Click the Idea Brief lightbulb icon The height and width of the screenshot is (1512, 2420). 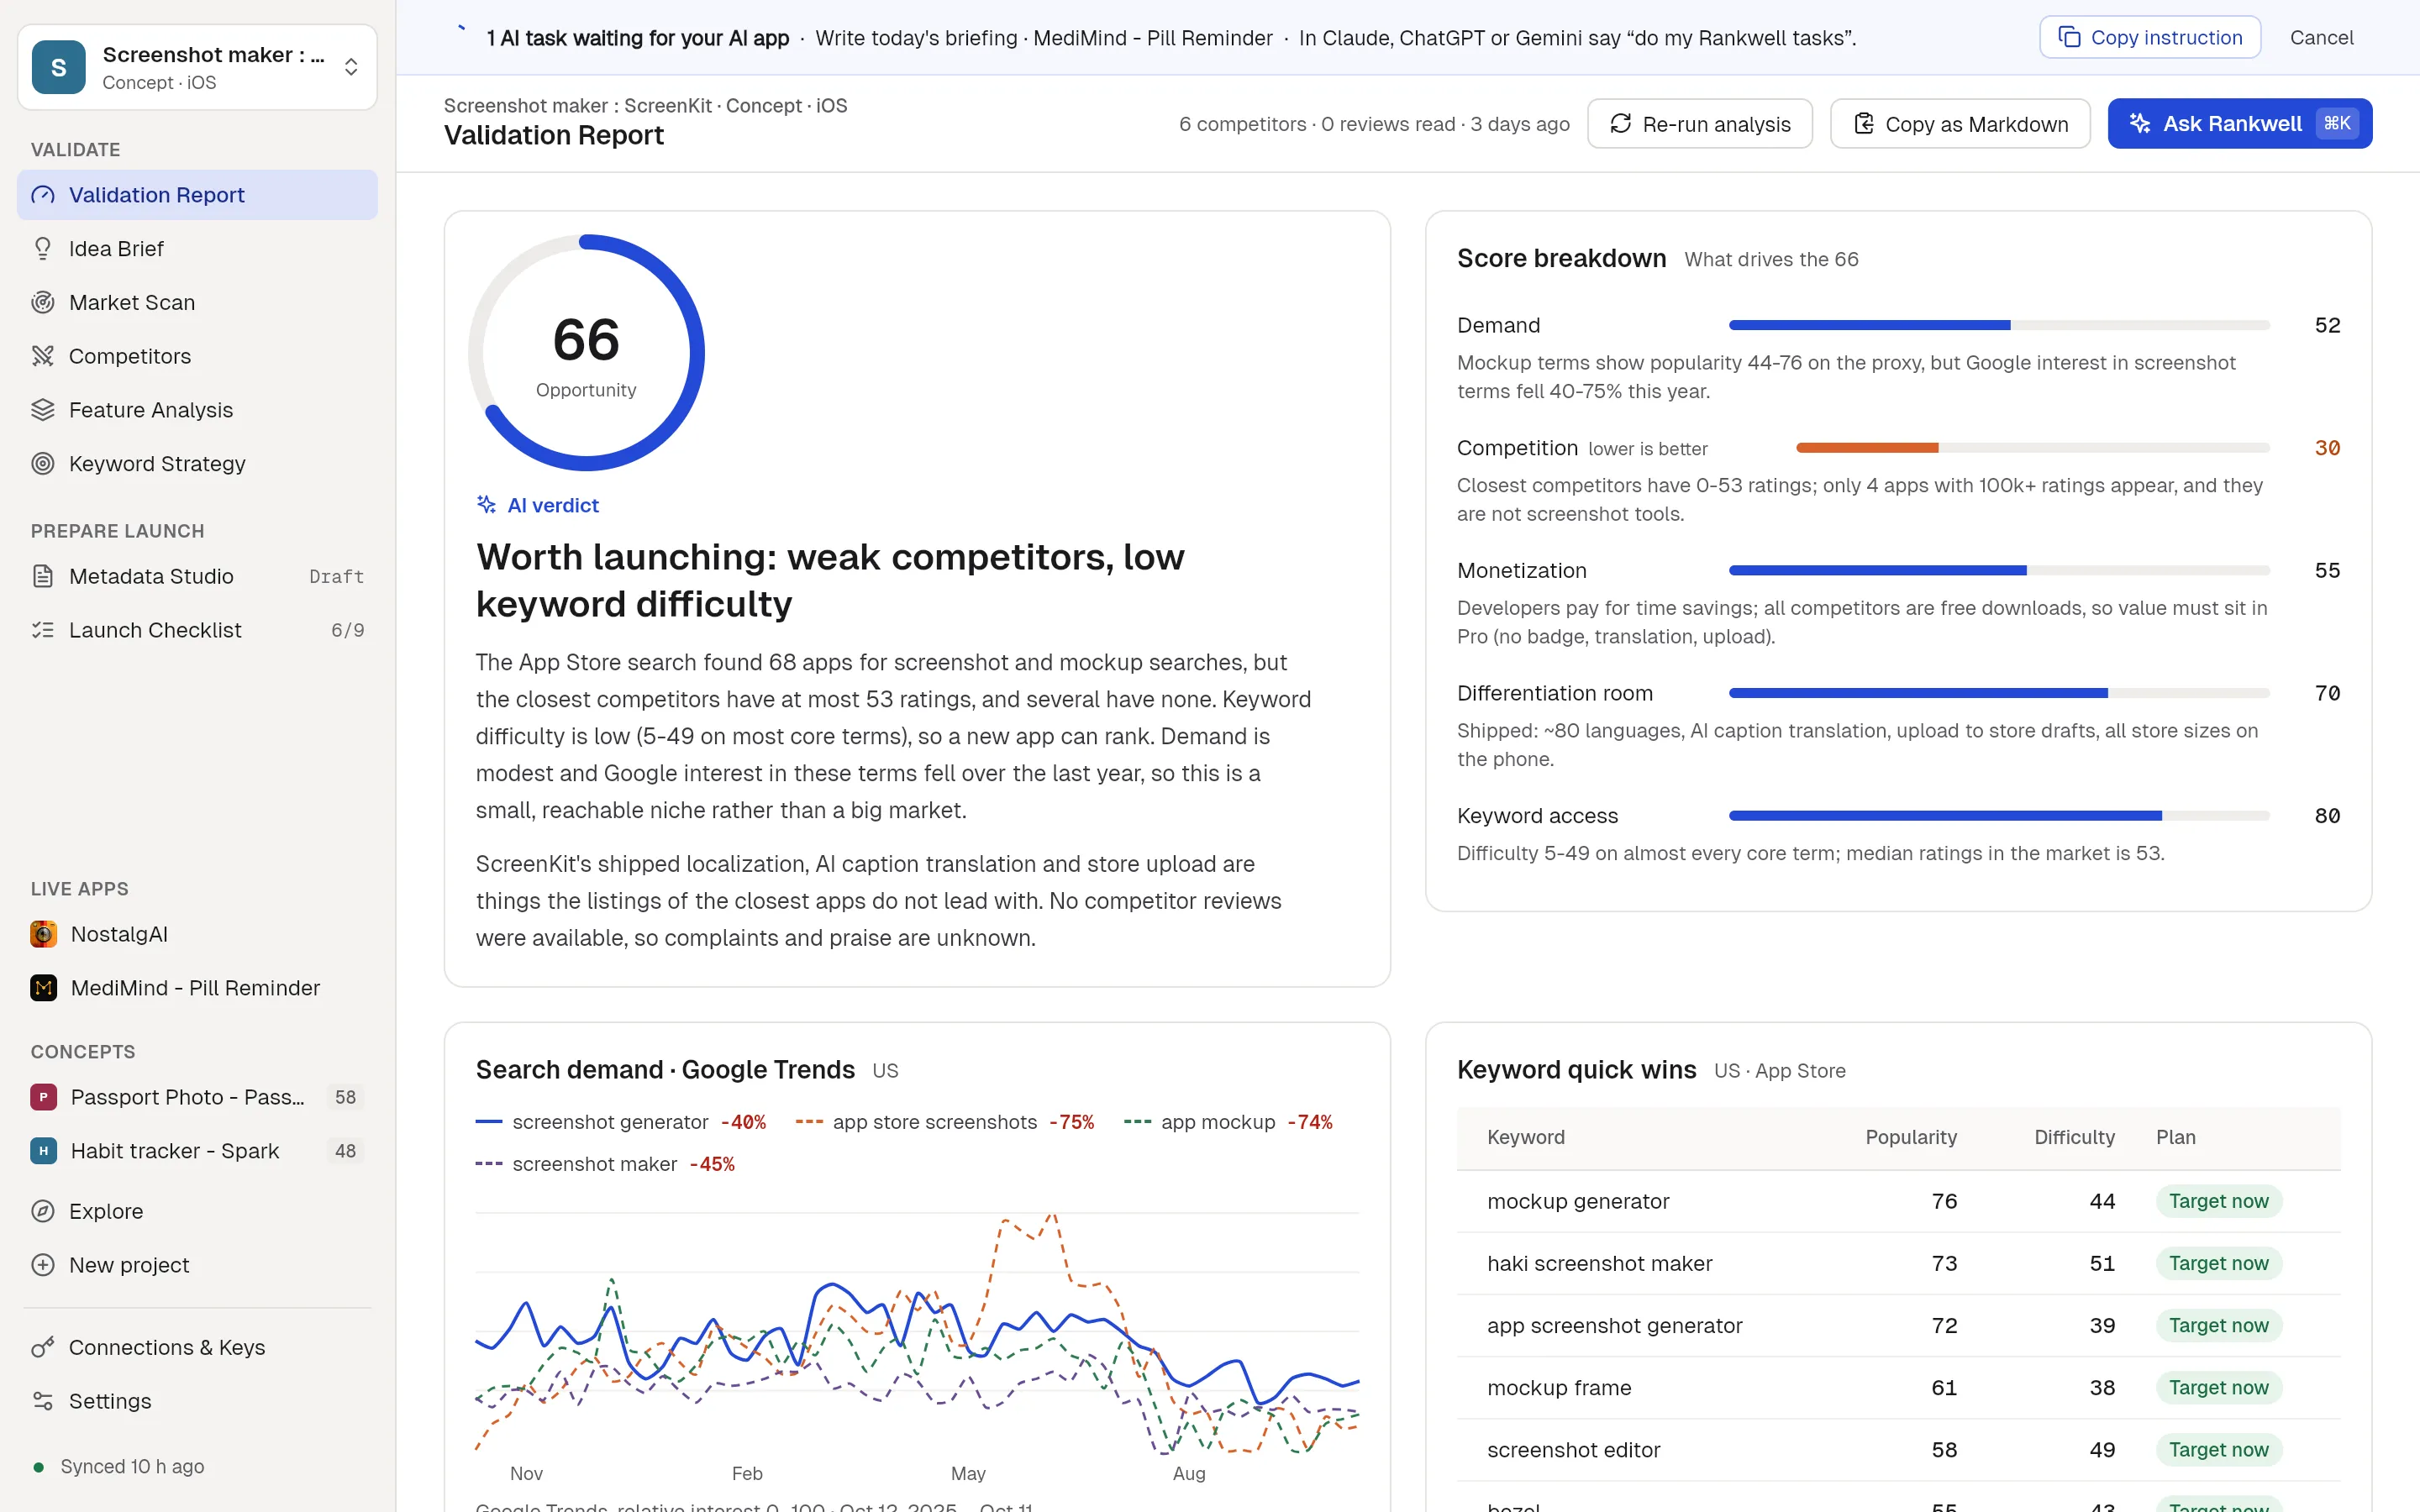pyautogui.click(x=43, y=249)
